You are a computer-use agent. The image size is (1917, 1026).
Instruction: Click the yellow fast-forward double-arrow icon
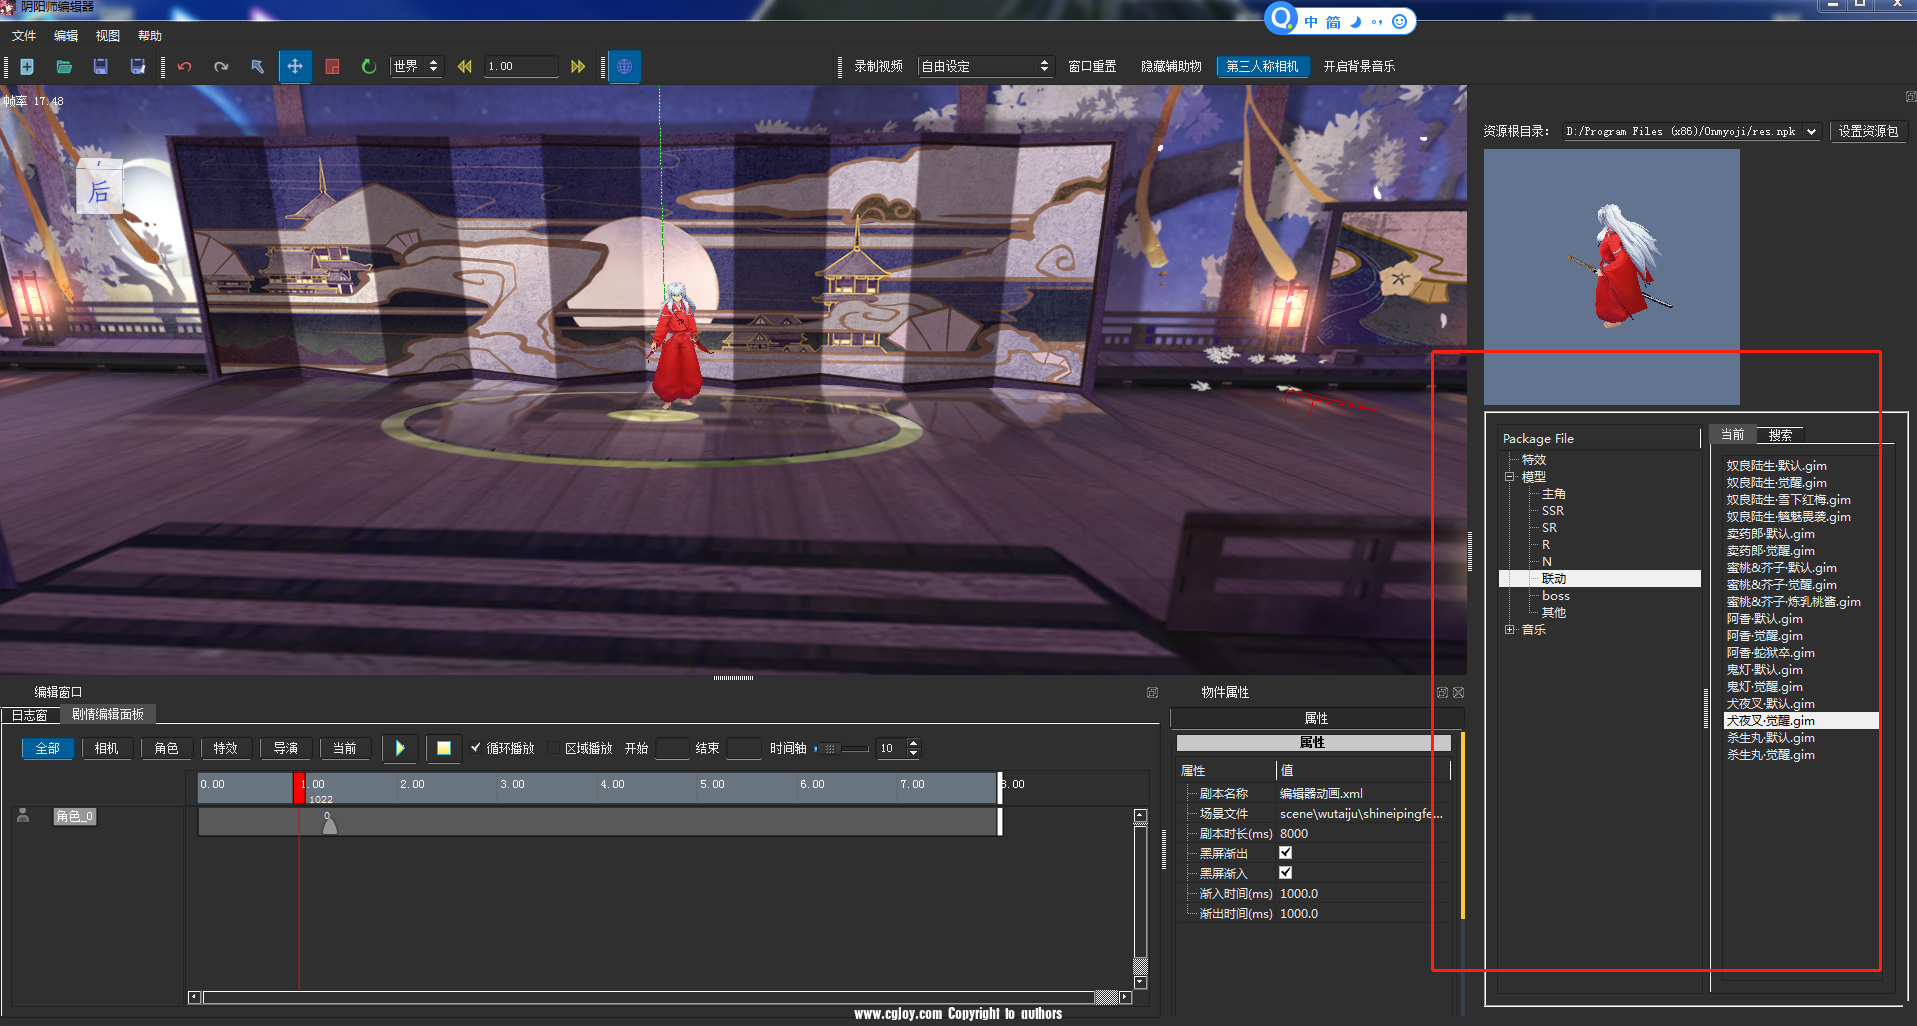[578, 66]
